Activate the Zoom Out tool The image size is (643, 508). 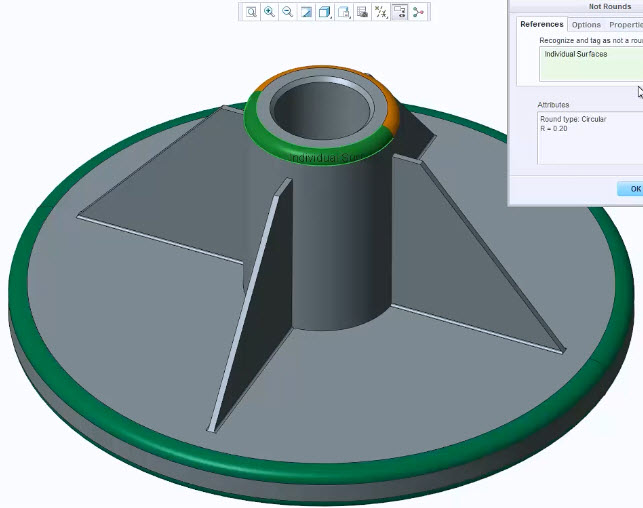click(x=288, y=12)
